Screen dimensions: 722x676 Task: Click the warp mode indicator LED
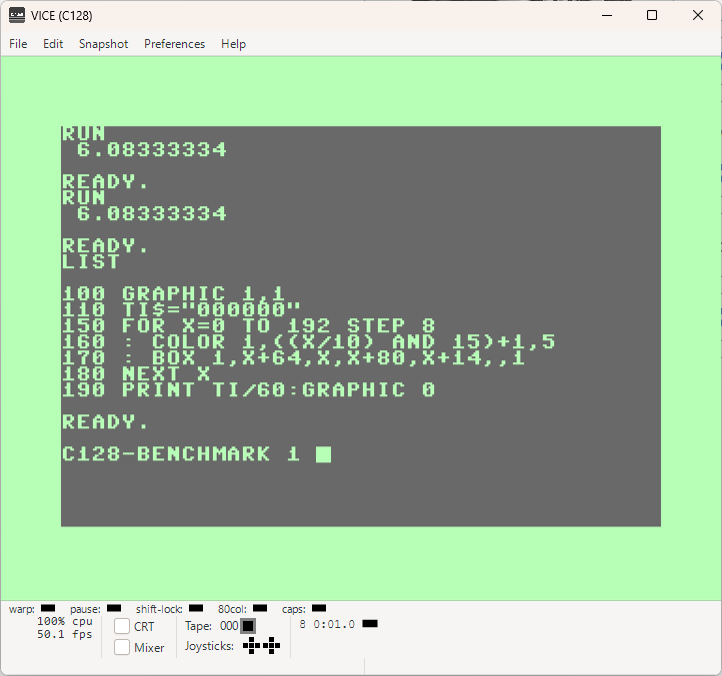click(x=48, y=608)
